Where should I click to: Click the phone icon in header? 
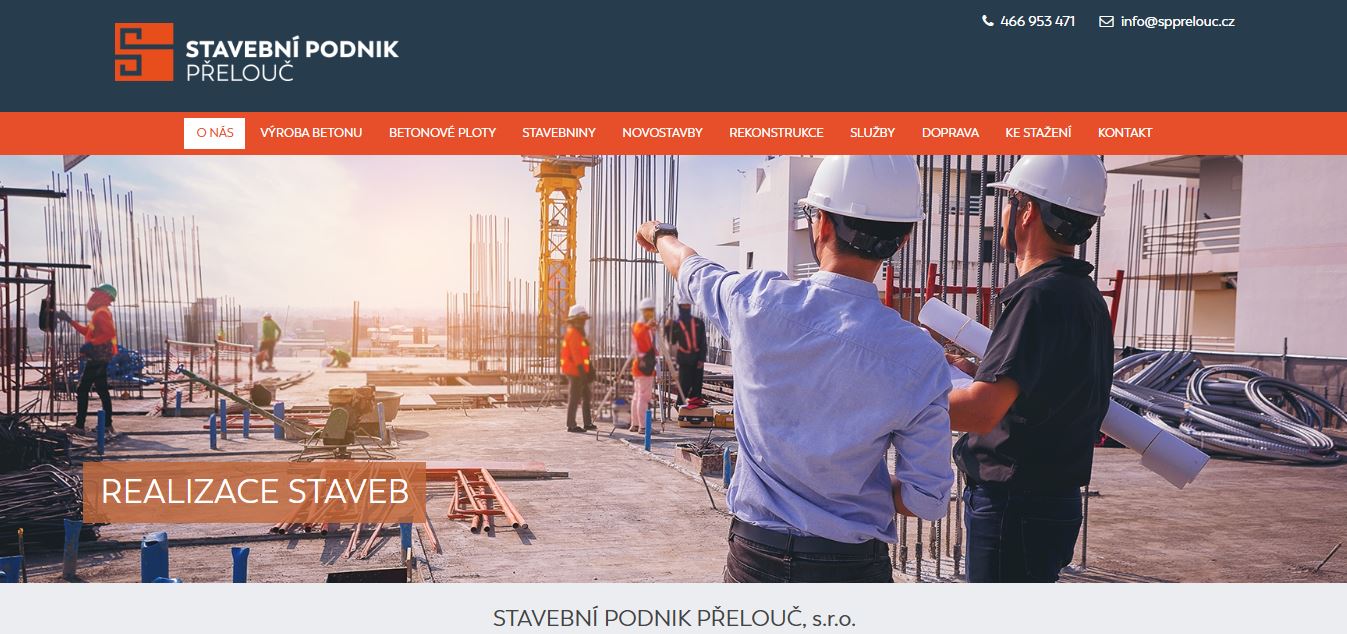point(988,21)
